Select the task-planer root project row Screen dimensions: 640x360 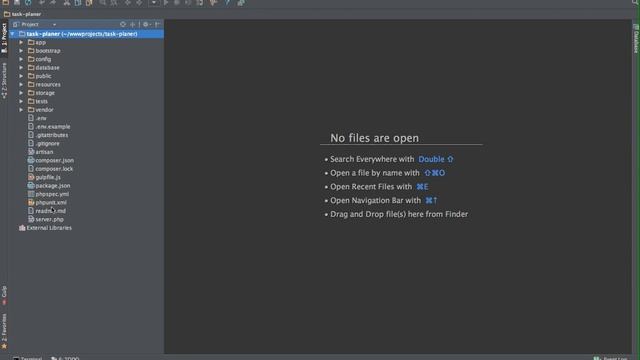pos(87,34)
